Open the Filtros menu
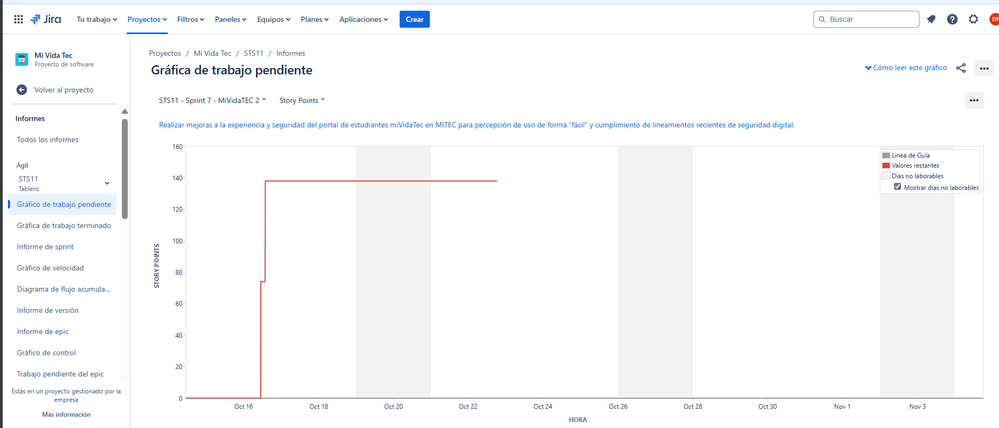The width and height of the screenshot is (999, 428). pyautogui.click(x=190, y=19)
